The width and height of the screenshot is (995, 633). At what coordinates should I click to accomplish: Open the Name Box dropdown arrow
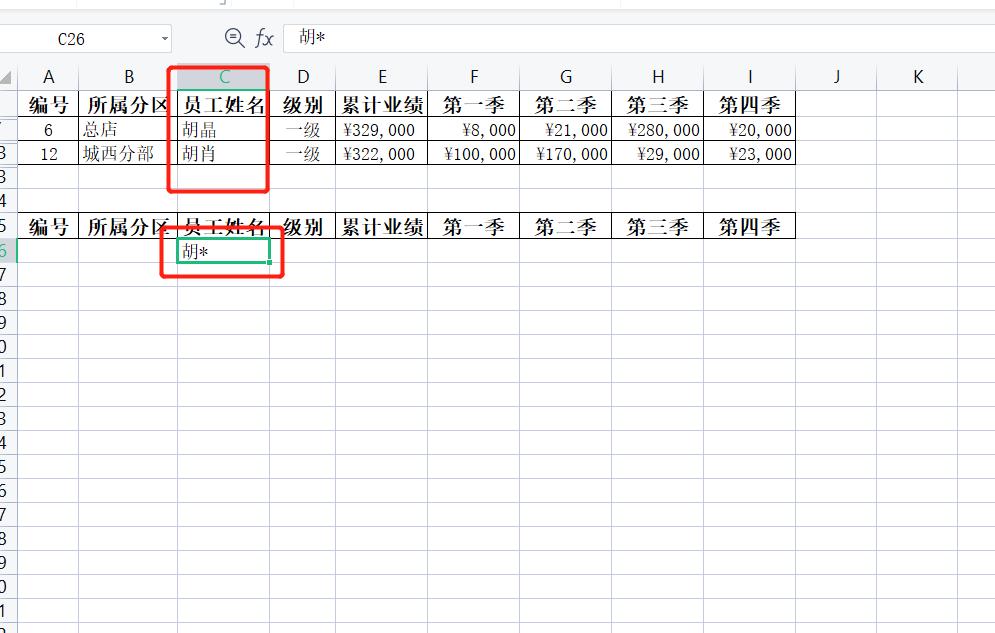pos(166,38)
